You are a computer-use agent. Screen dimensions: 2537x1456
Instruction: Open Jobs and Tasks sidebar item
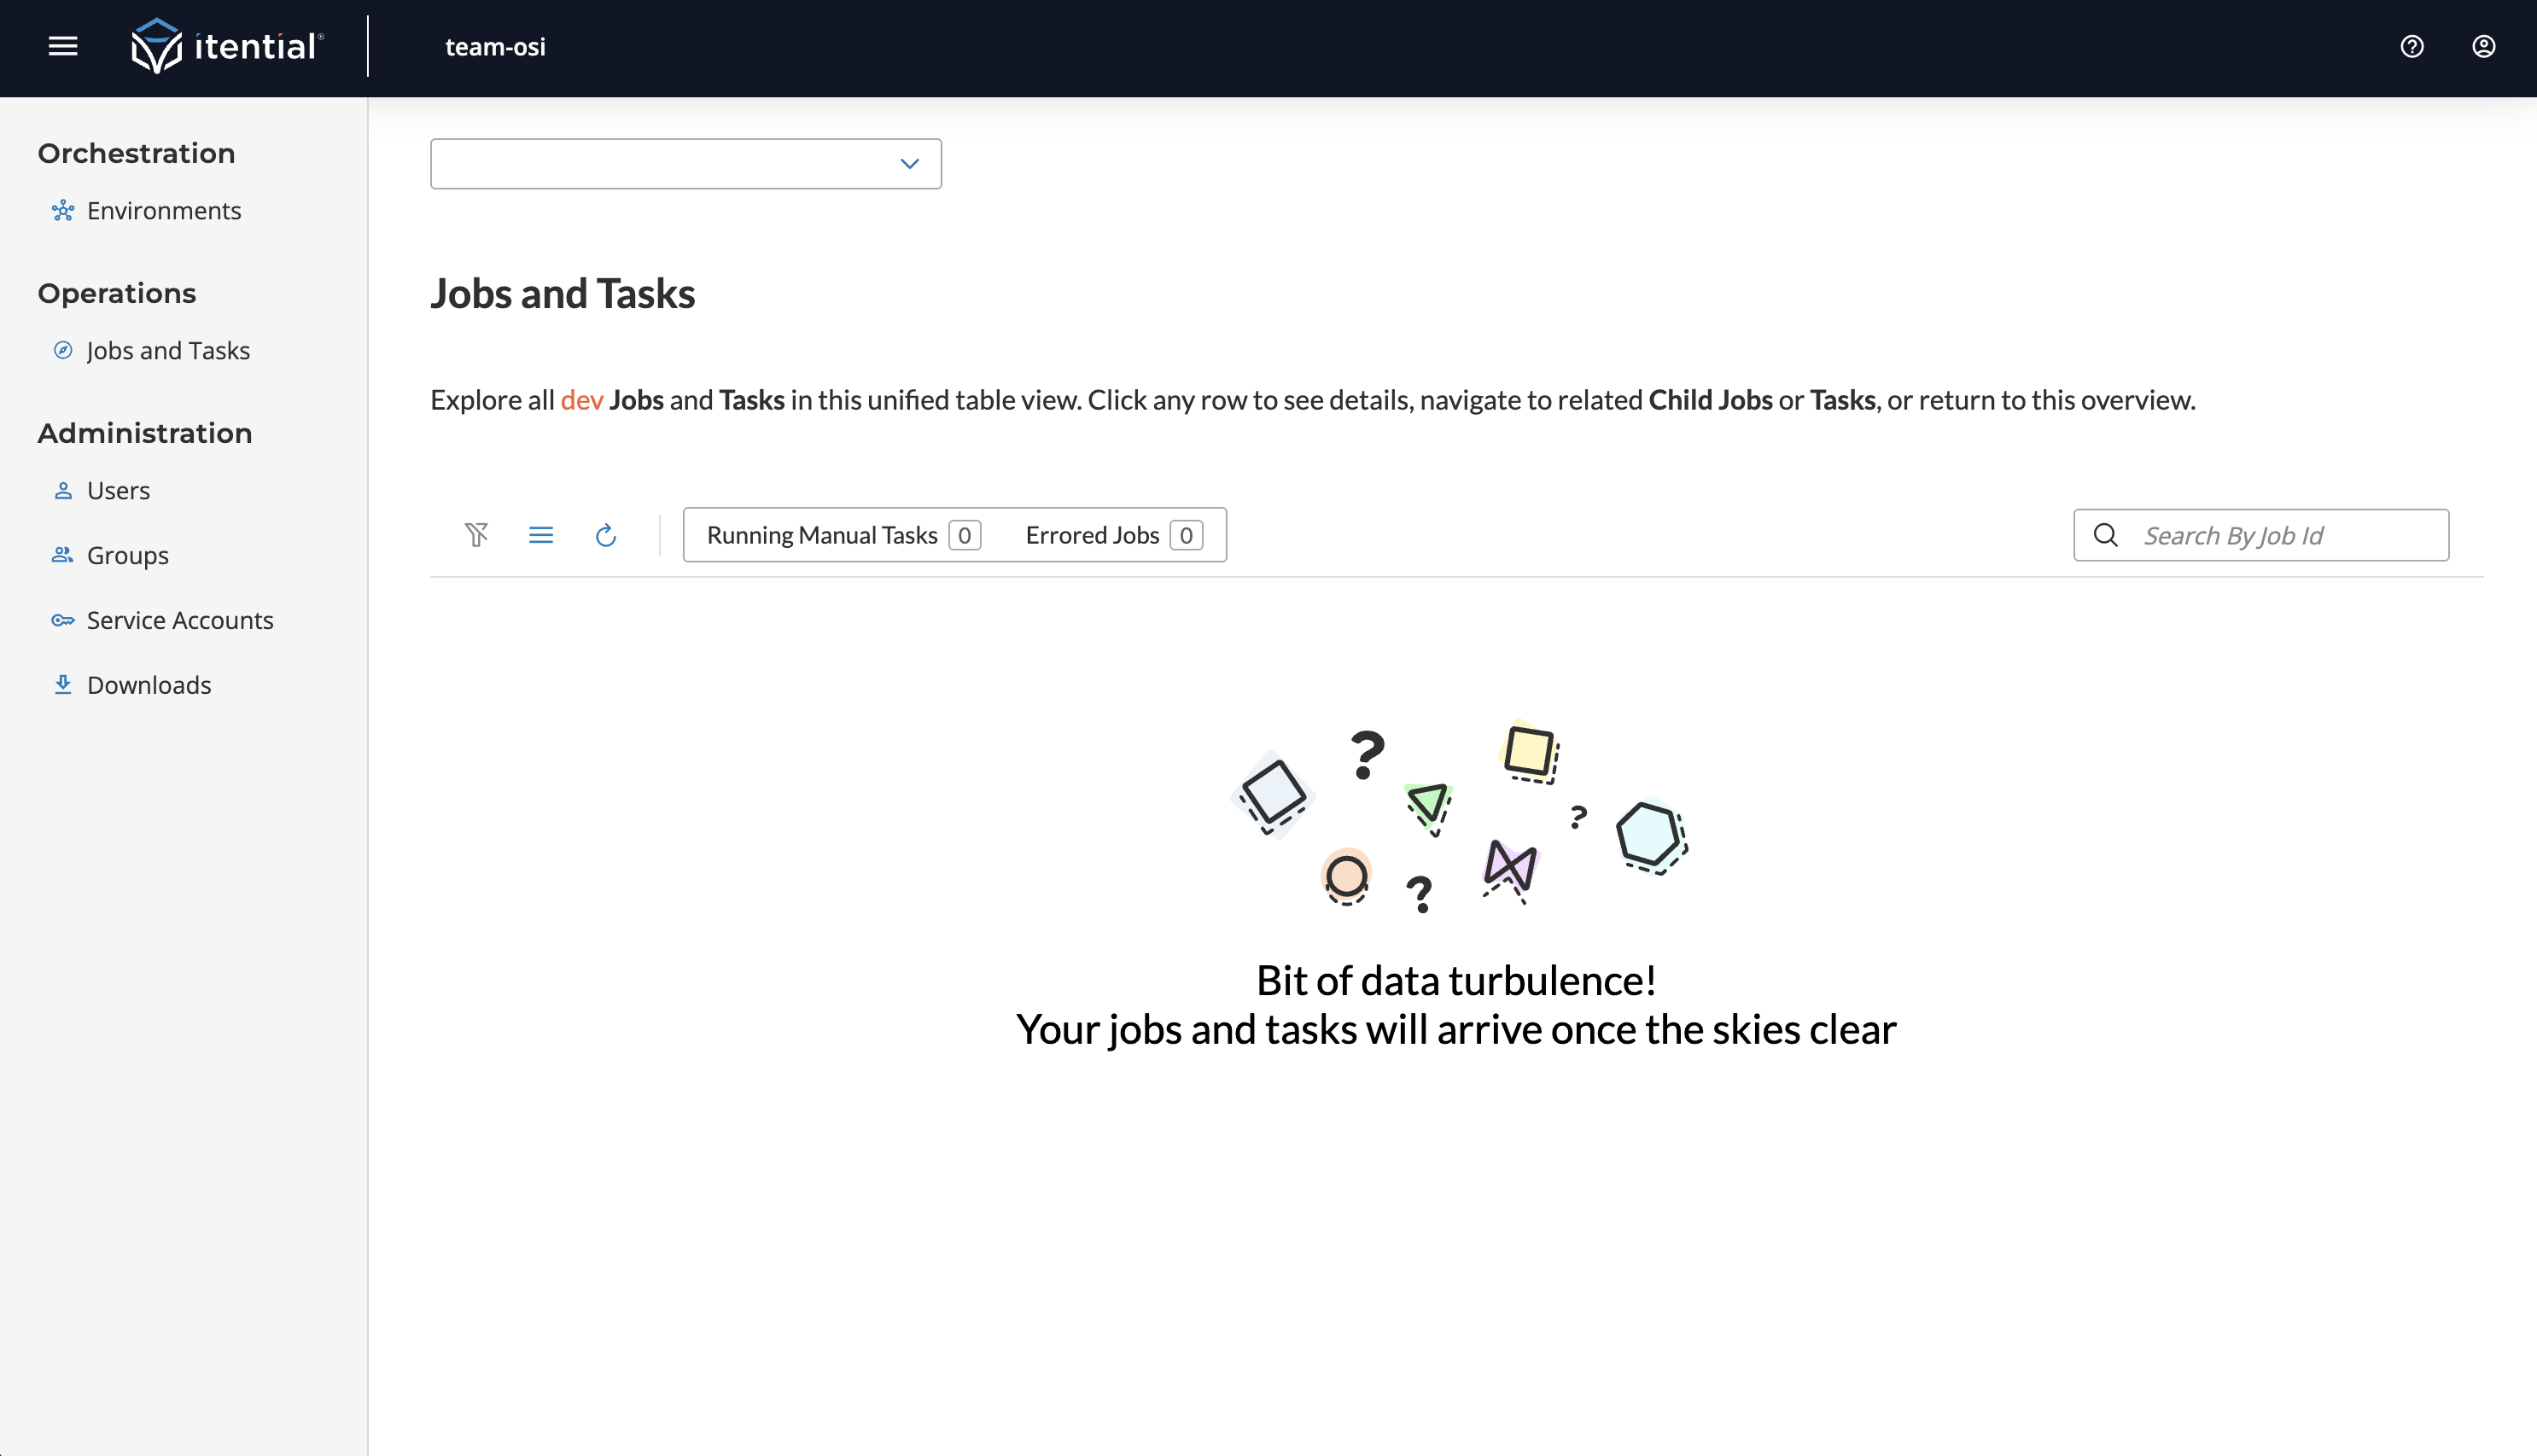point(168,351)
